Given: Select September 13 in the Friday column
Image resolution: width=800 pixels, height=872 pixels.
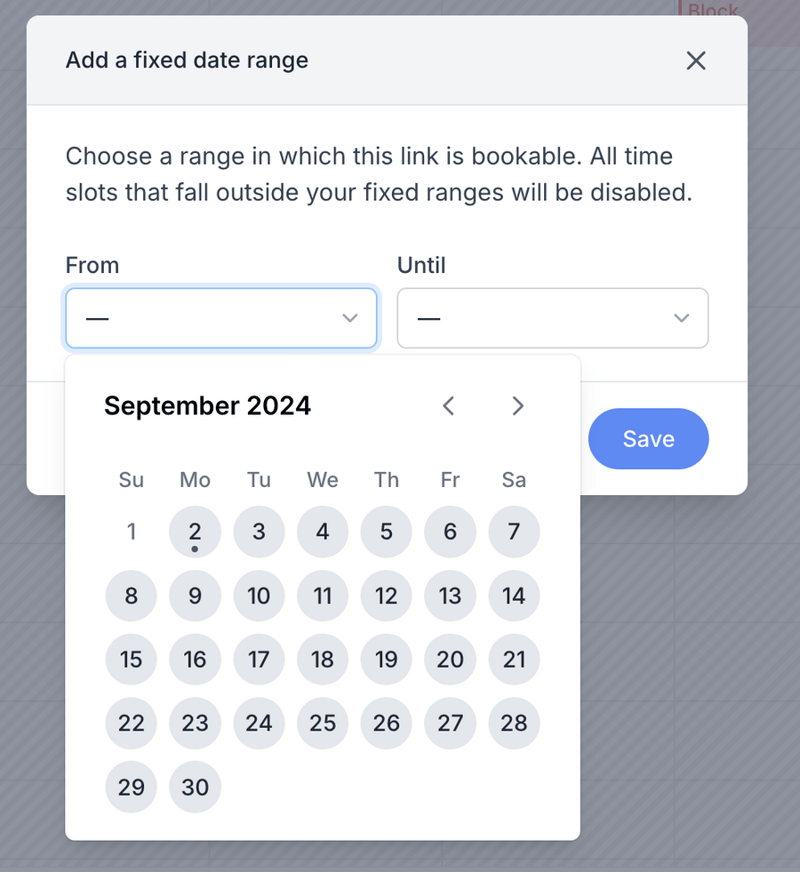Looking at the screenshot, I should 450,595.
